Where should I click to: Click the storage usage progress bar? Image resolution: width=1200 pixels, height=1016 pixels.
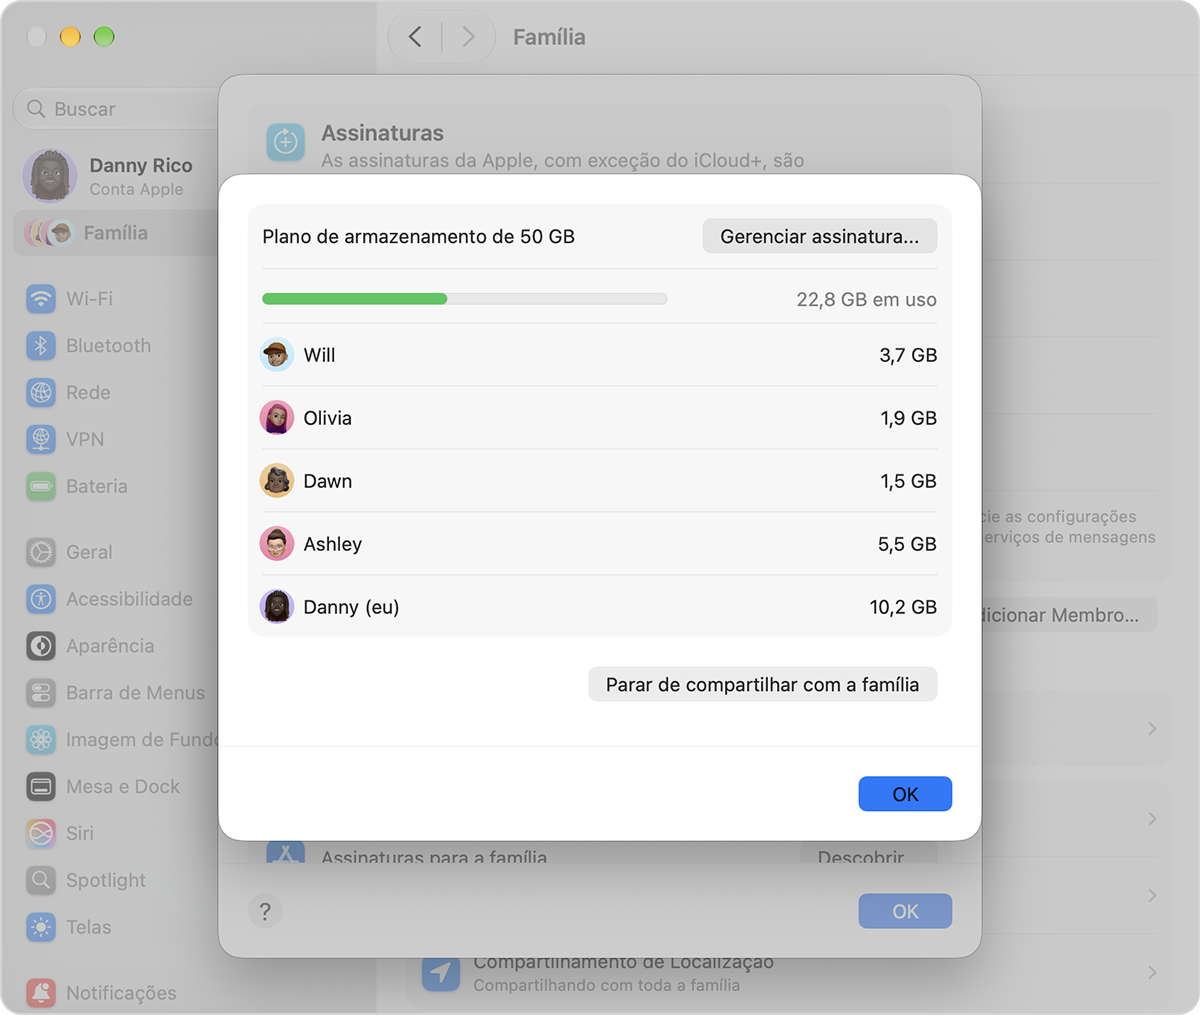click(465, 299)
